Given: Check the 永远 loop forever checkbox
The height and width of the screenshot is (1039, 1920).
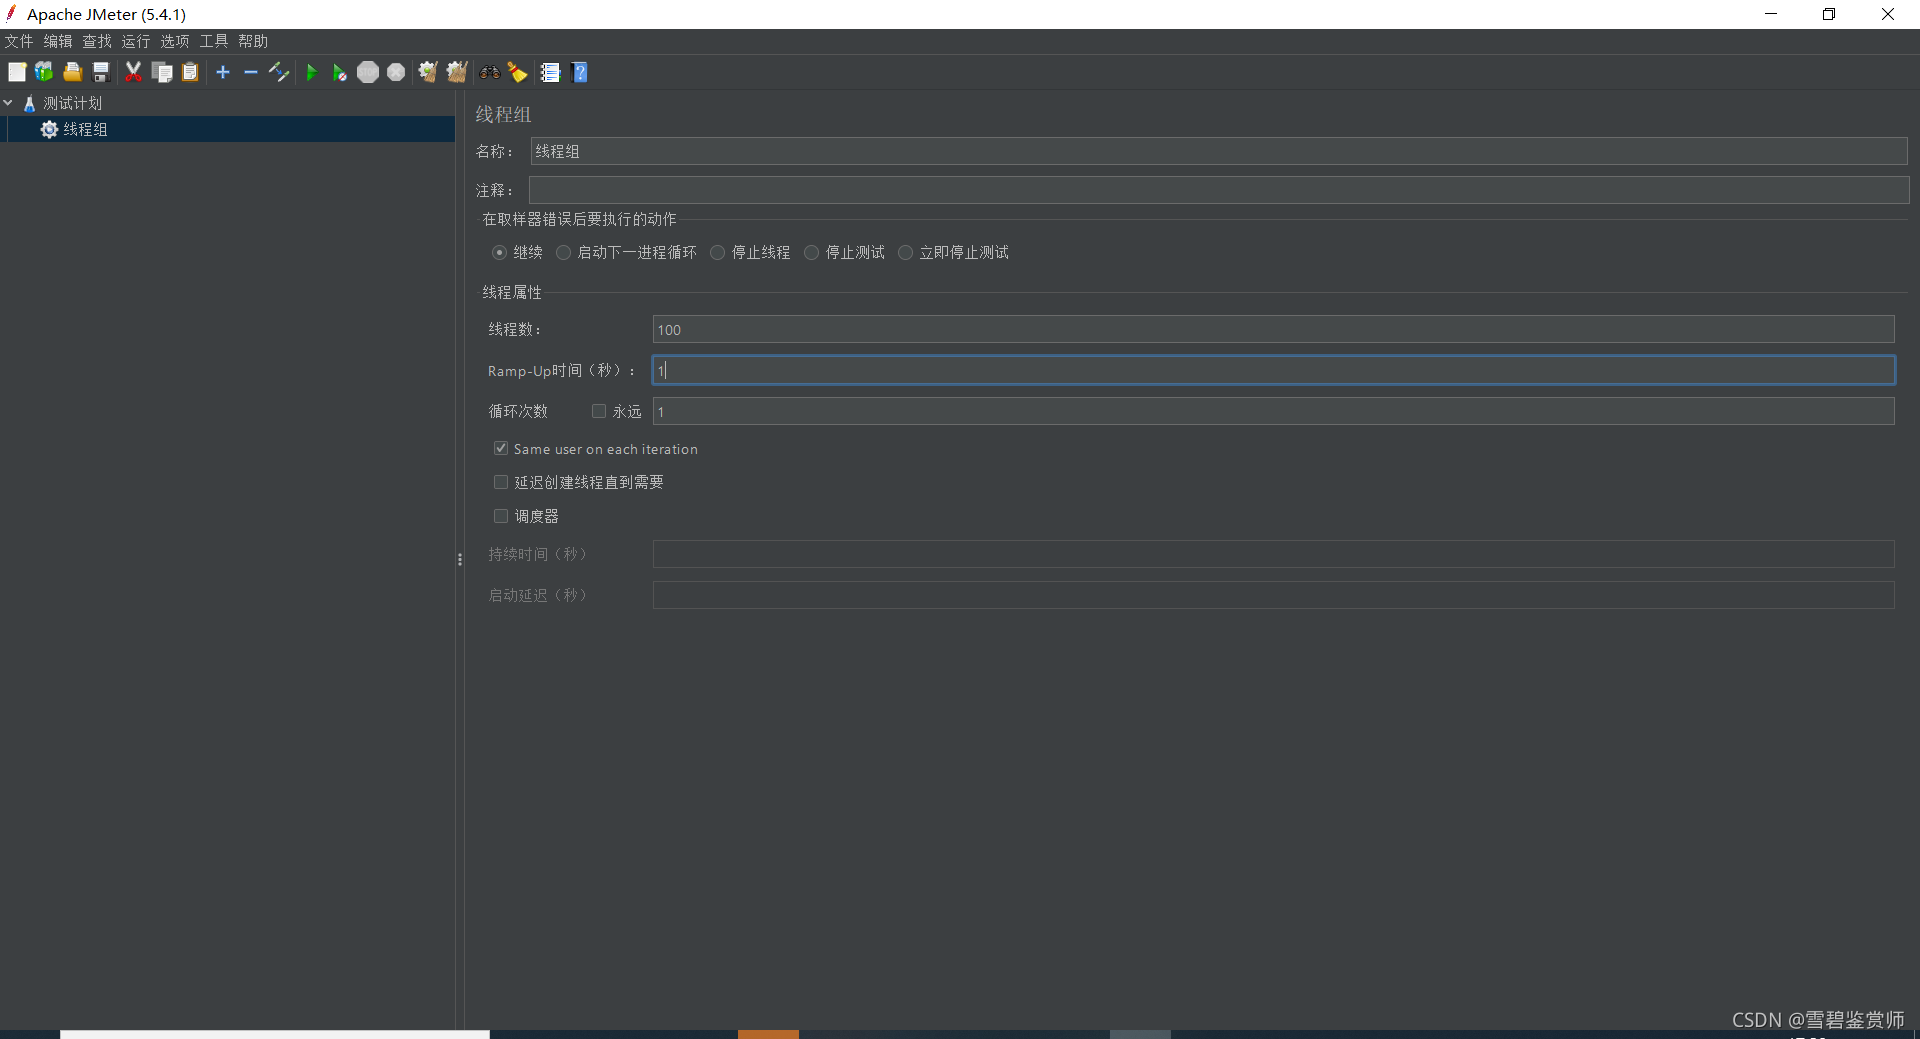Looking at the screenshot, I should (x=599, y=411).
